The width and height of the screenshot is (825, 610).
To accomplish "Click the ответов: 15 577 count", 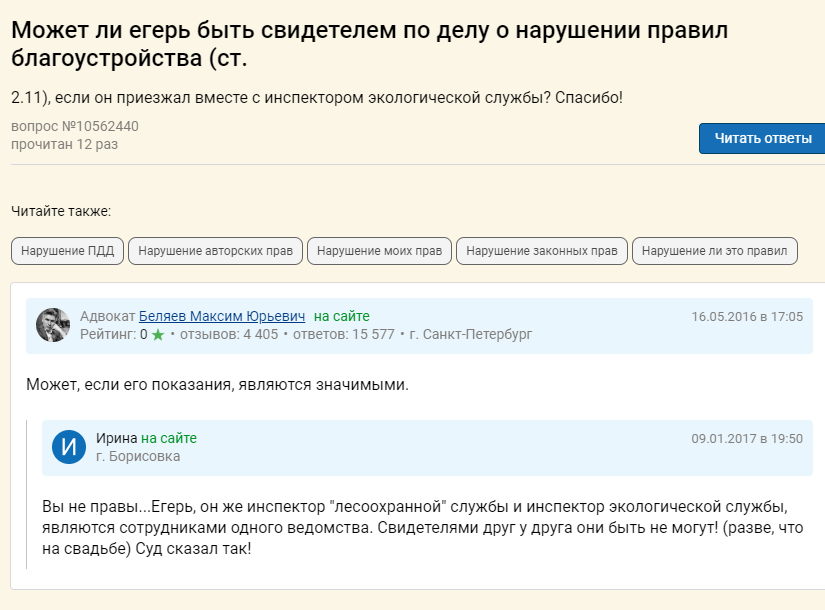I will click(x=342, y=334).
